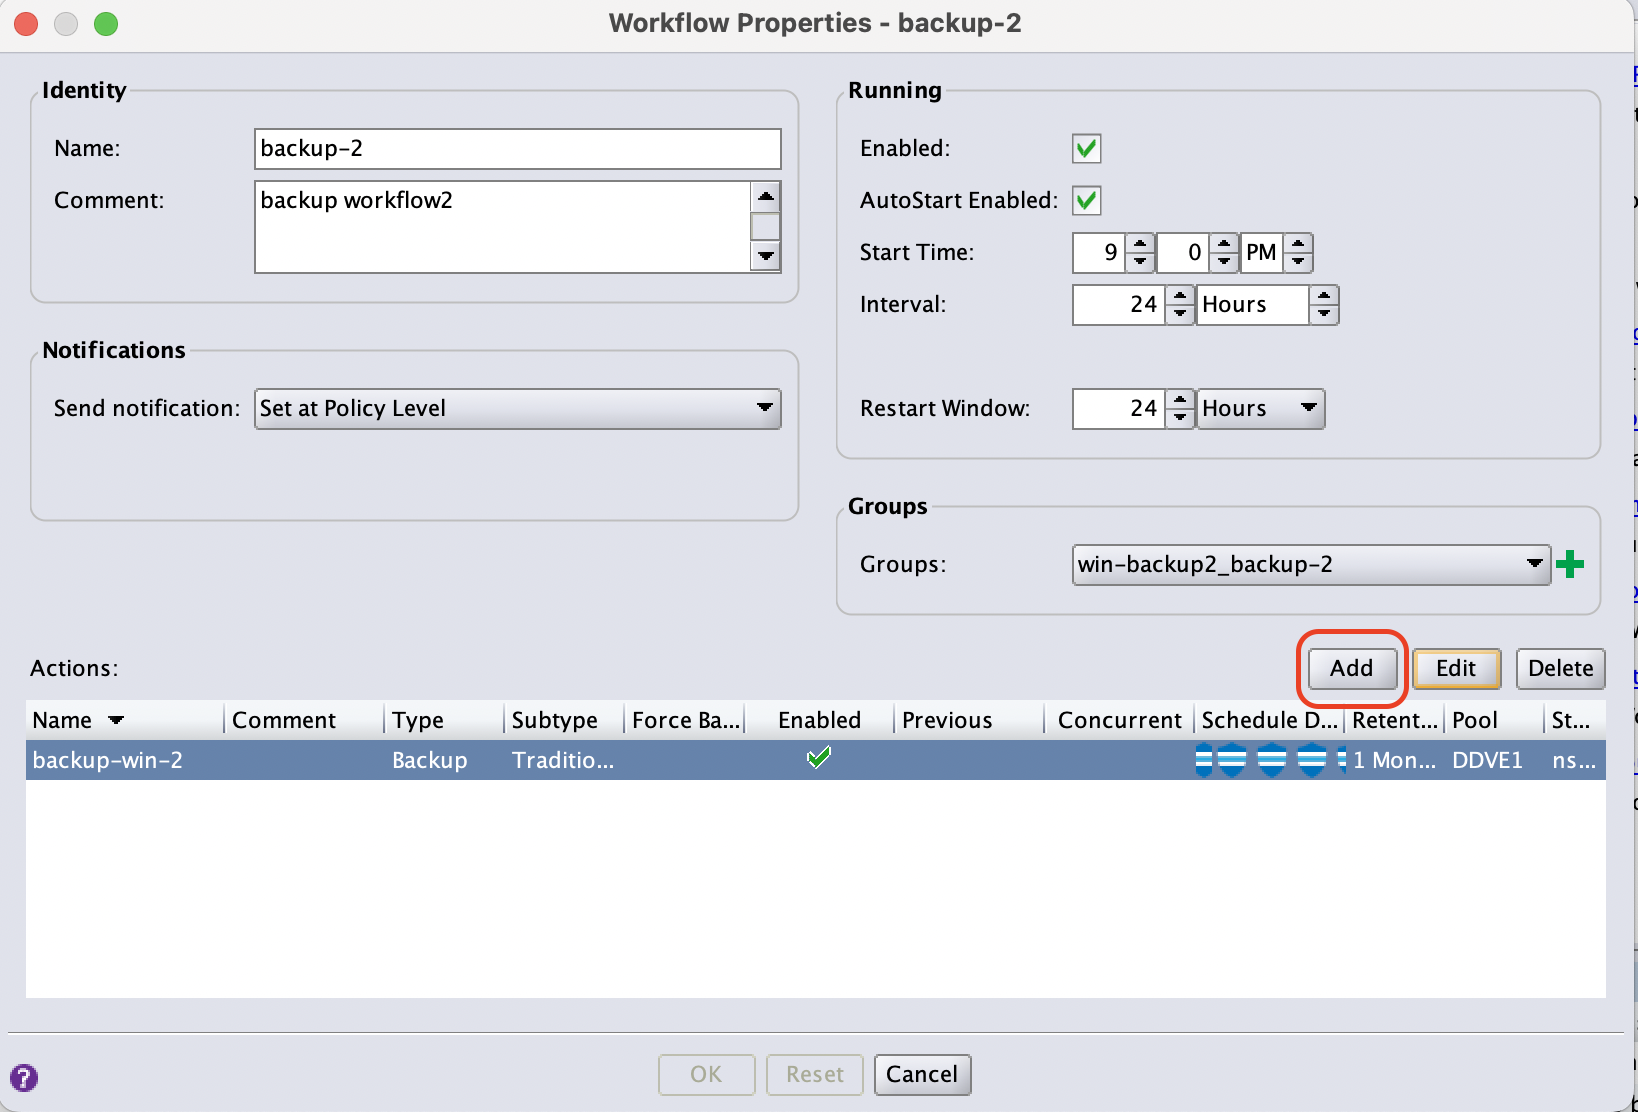Click the Start Time PM field
This screenshot has height=1112, width=1638.
point(1261,252)
